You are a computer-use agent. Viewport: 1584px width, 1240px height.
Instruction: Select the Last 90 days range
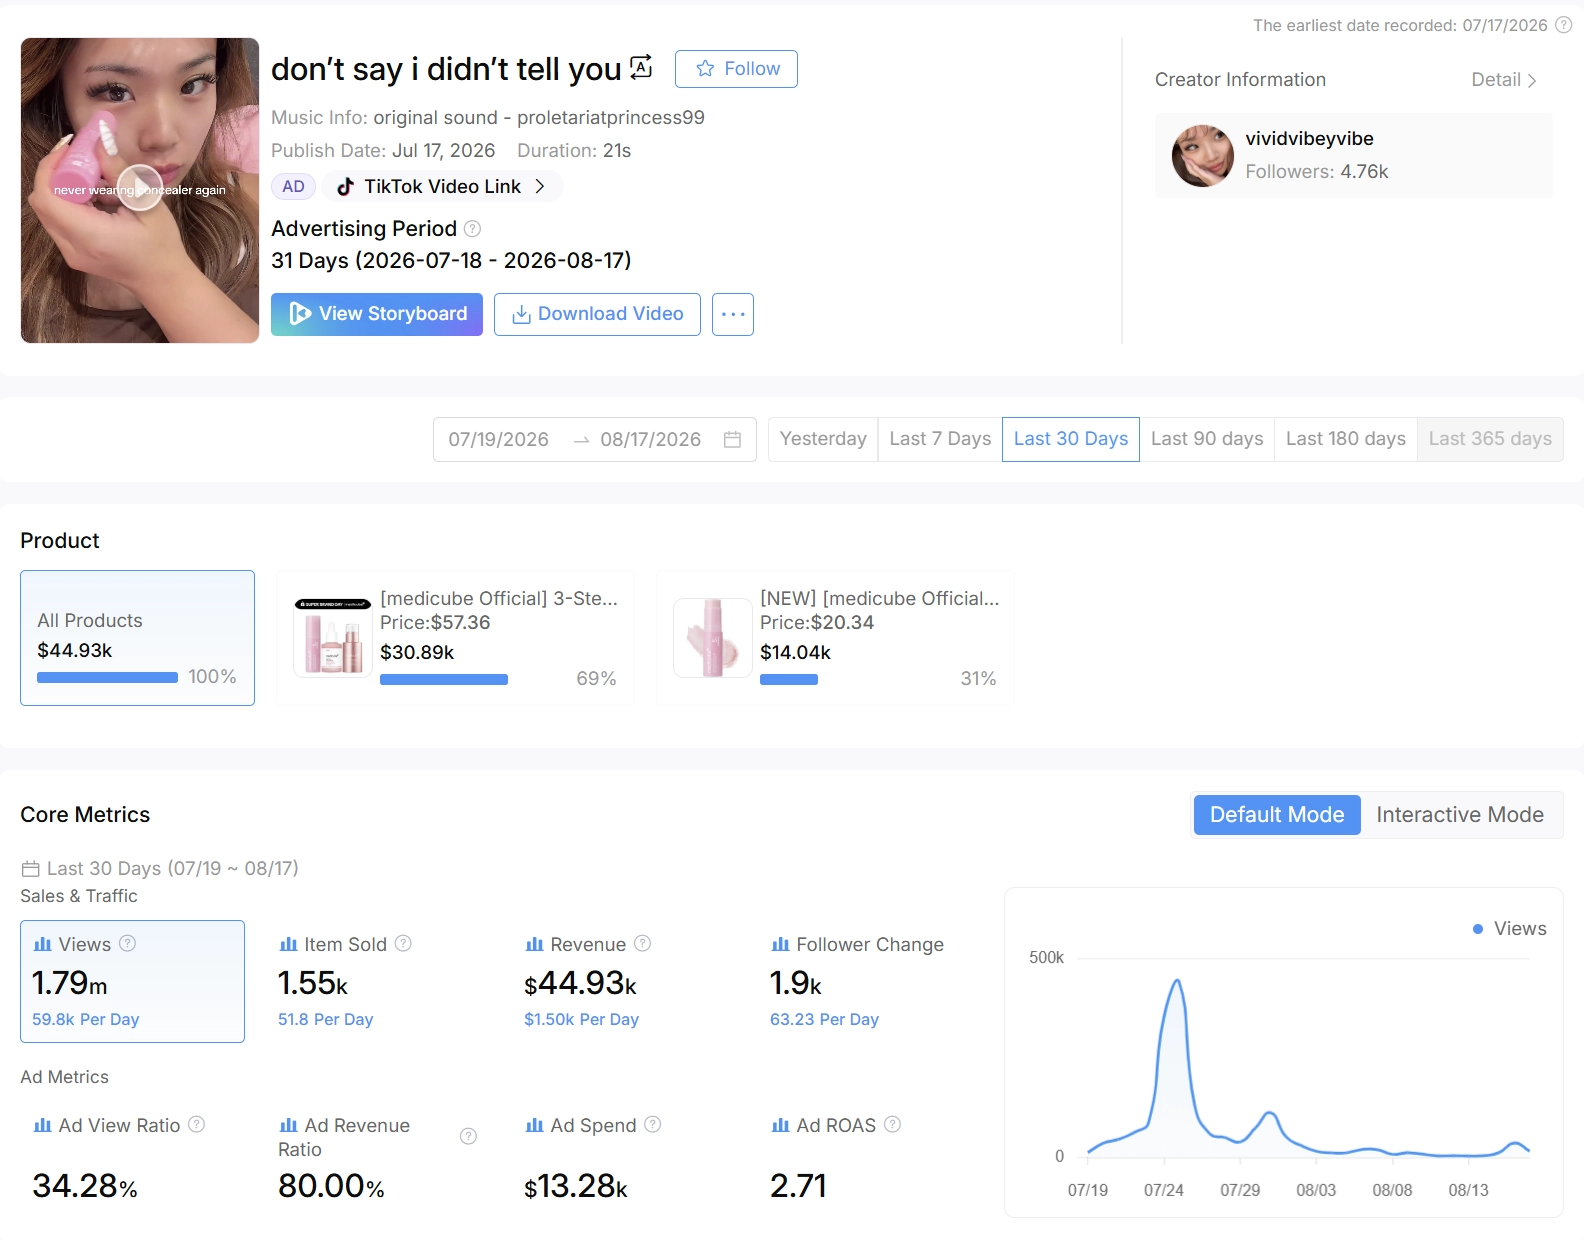click(1207, 439)
